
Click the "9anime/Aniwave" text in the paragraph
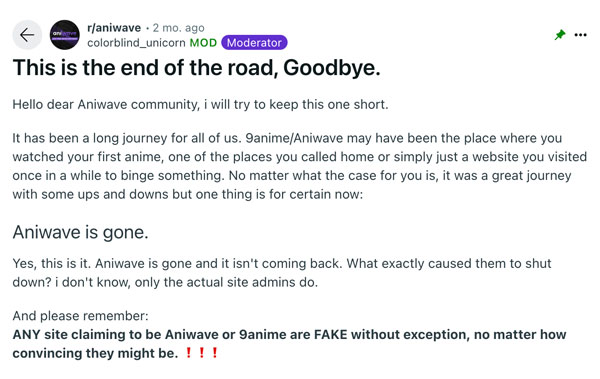(294, 138)
